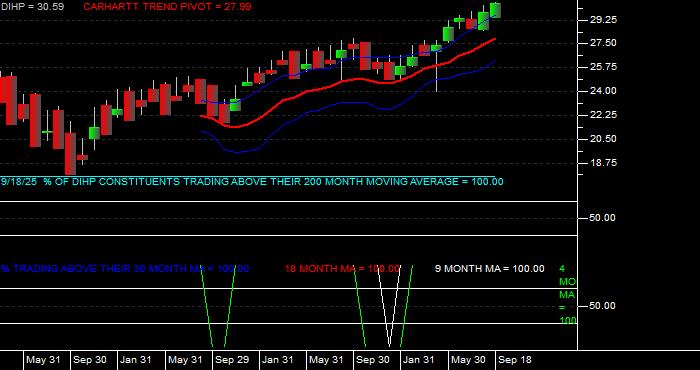Image resolution: width=700 pixels, height=370 pixels.
Task: Select the 25.75 price axis value
Action: (x=603, y=67)
